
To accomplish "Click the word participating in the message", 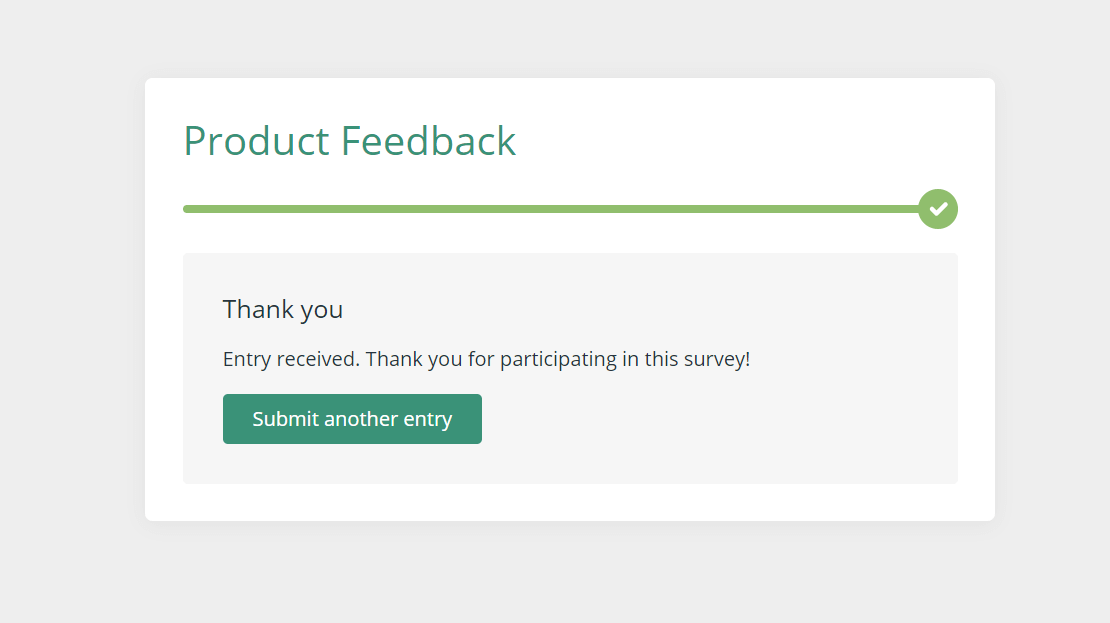I will 559,360.
